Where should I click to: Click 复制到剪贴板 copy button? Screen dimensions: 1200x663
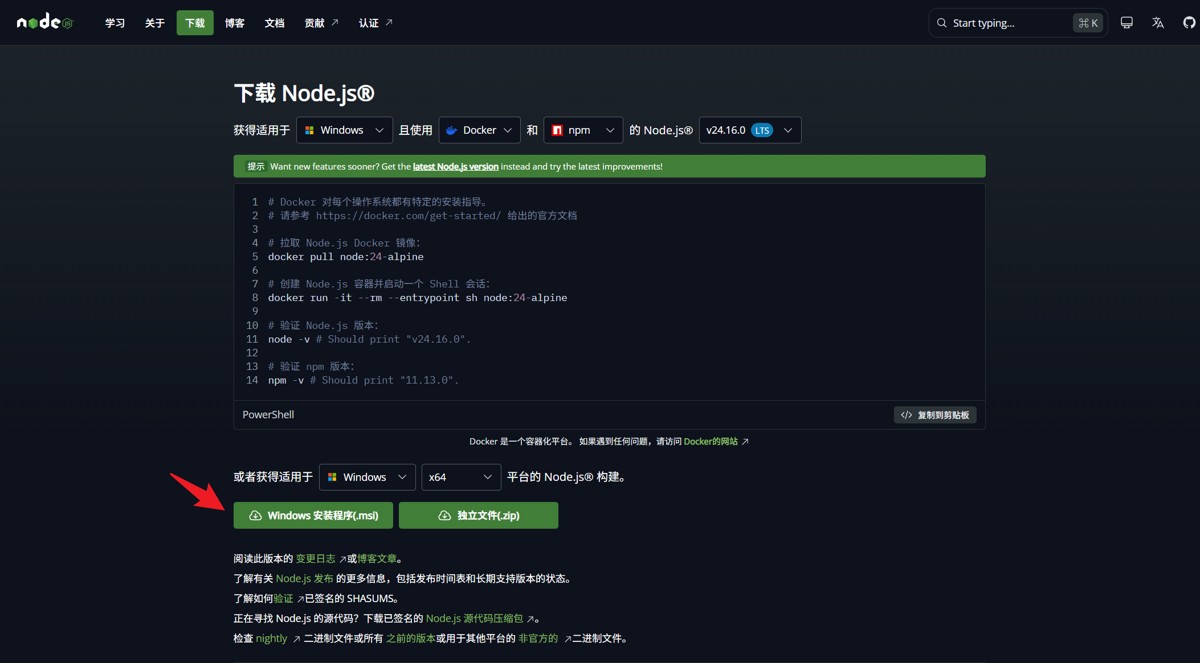pyautogui.click(x=935, y=415)
